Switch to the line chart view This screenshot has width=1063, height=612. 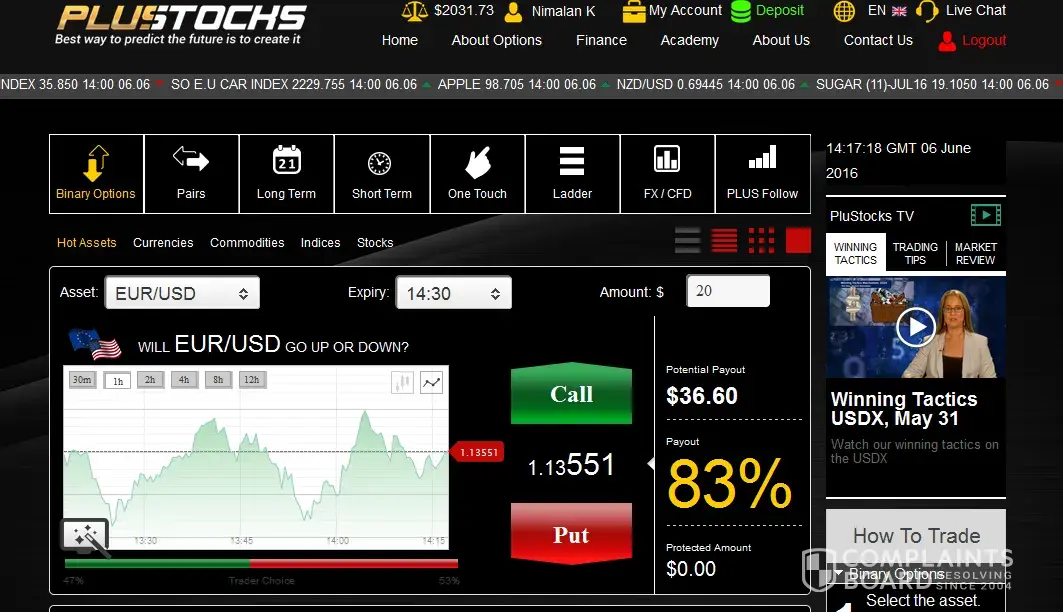[431, 382]
